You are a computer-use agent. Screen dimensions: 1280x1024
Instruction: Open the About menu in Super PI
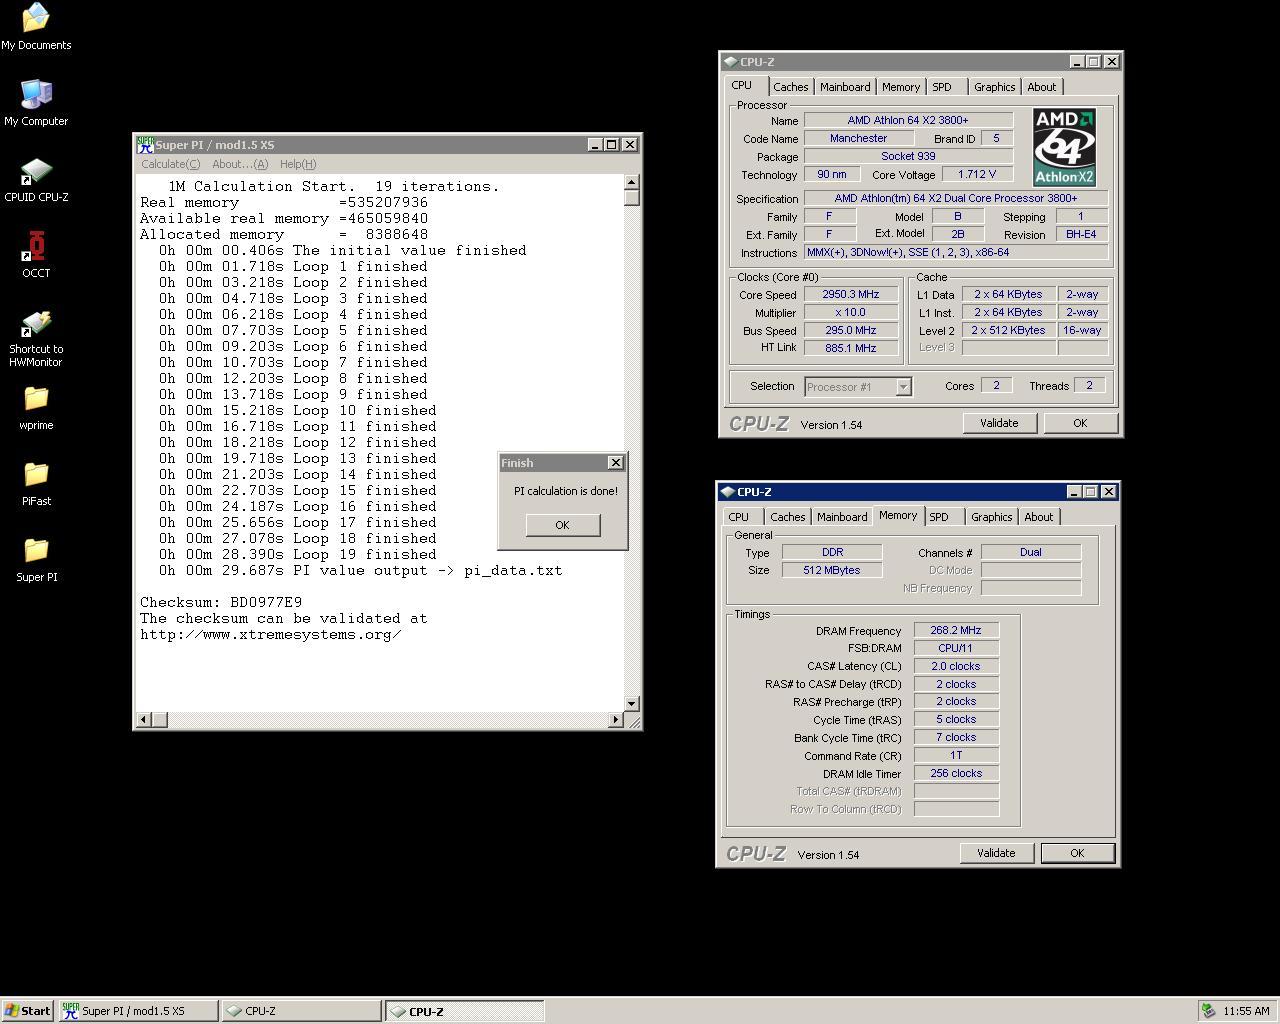240,164
